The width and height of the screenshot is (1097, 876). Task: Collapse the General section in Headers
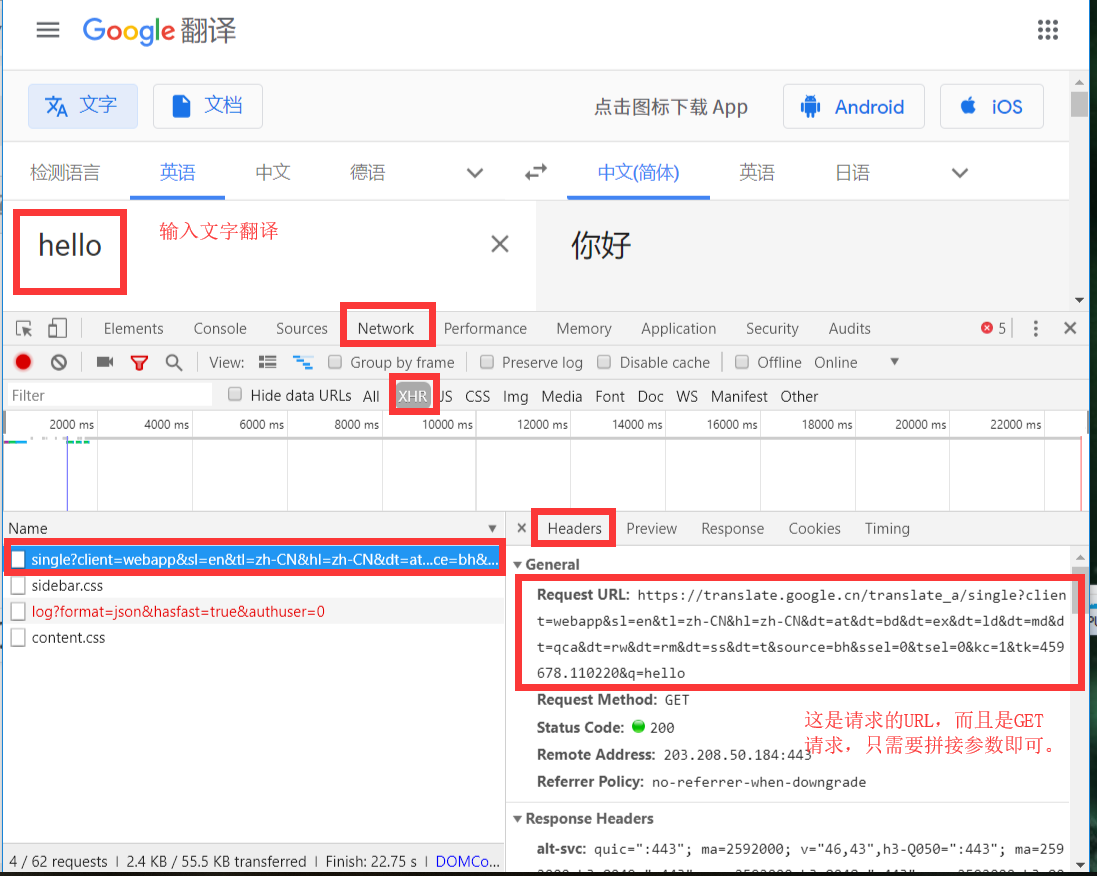tap(518, 564)
